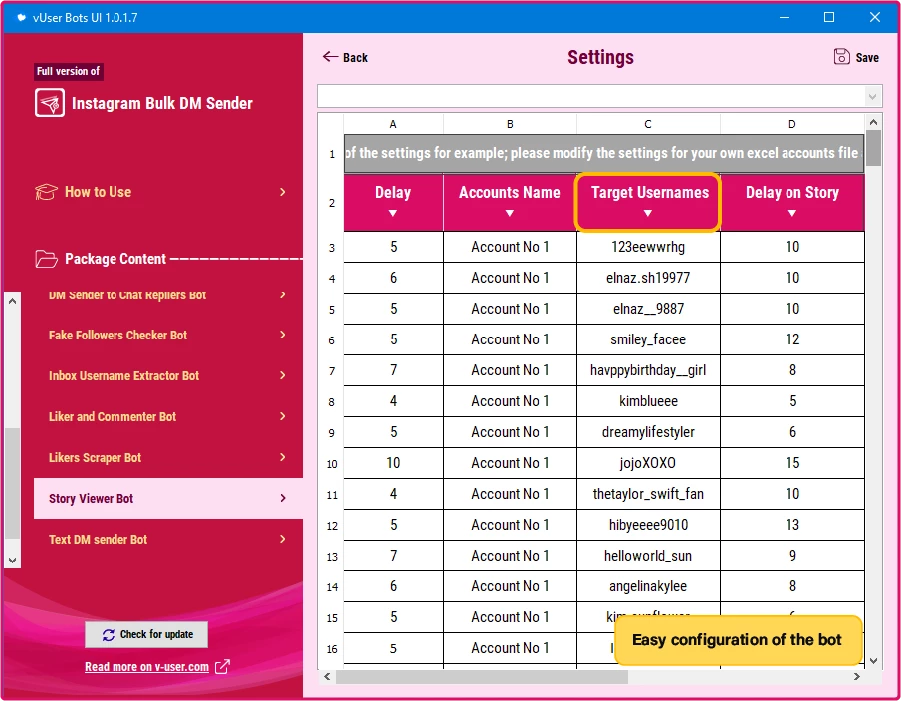
Task: Open the Delay on Story filter arrow
Action: pos(791,213)
